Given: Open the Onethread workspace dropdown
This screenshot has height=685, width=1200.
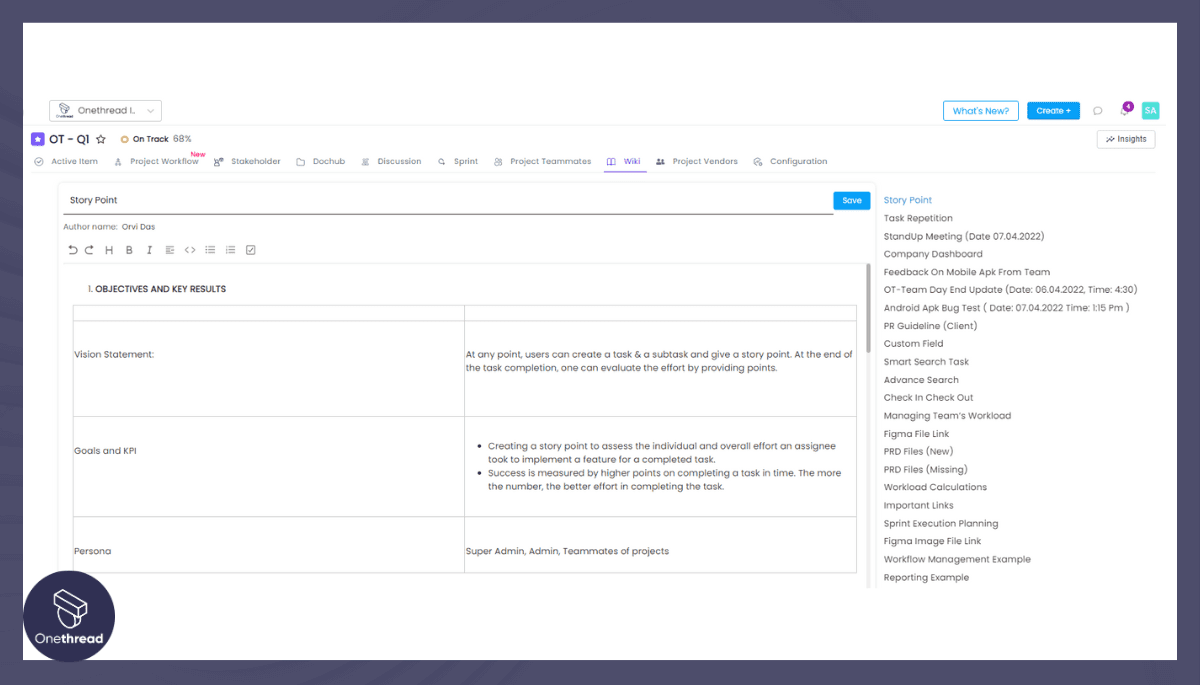Looking at the screenshot, I should click(x=105, y=110).
